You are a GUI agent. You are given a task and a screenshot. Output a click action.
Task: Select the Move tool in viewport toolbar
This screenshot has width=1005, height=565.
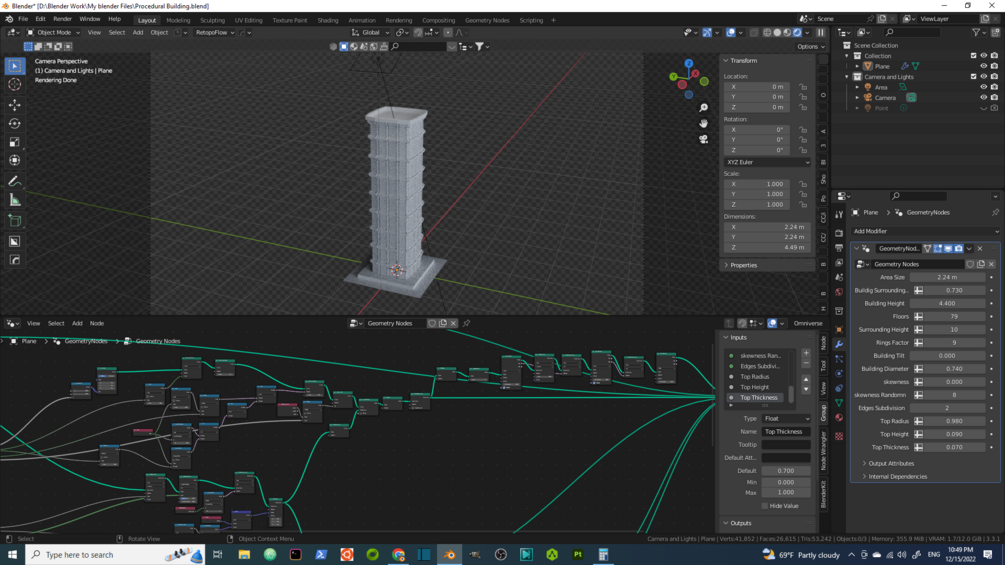tap(14, 105)
